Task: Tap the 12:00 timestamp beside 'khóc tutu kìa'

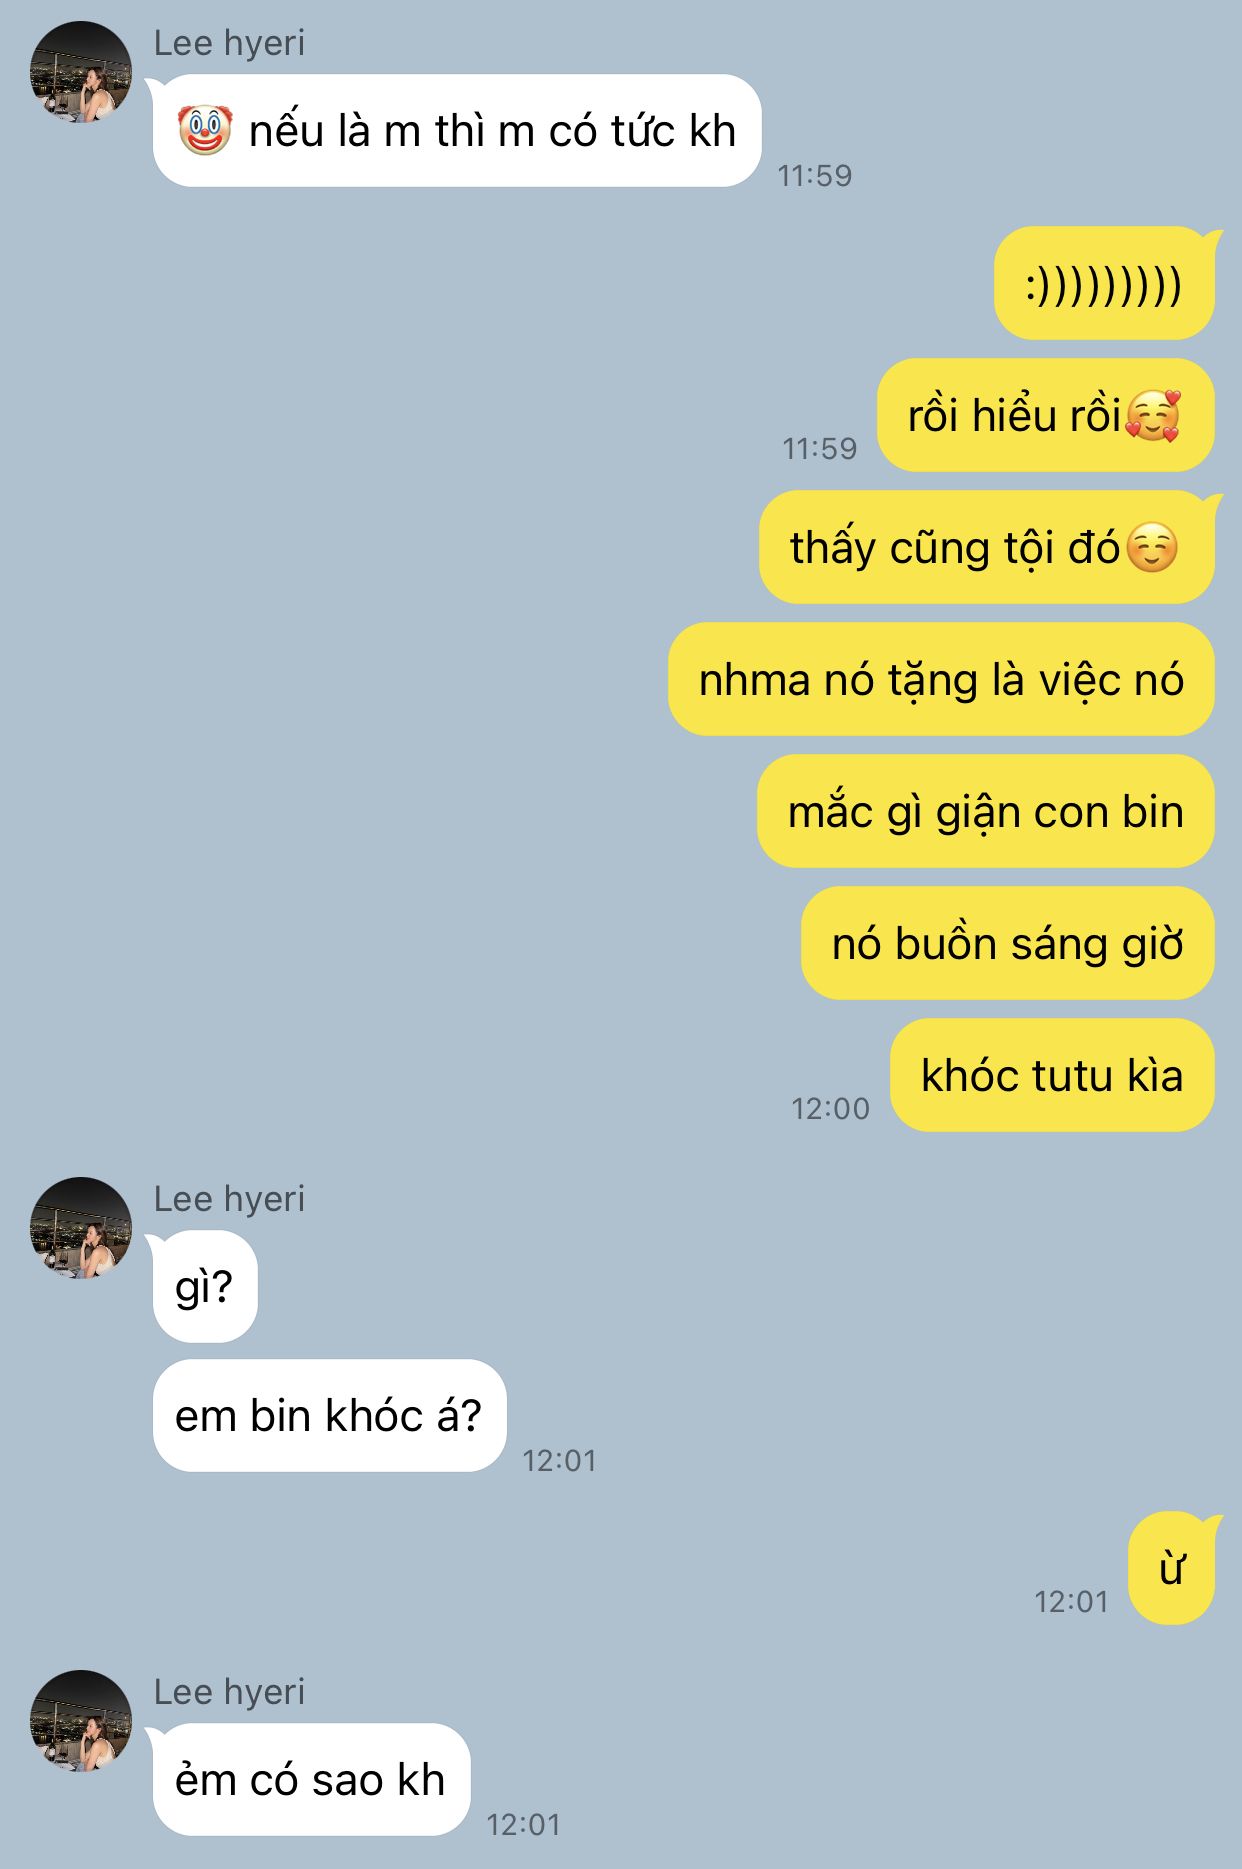Action: (830, 1108)
